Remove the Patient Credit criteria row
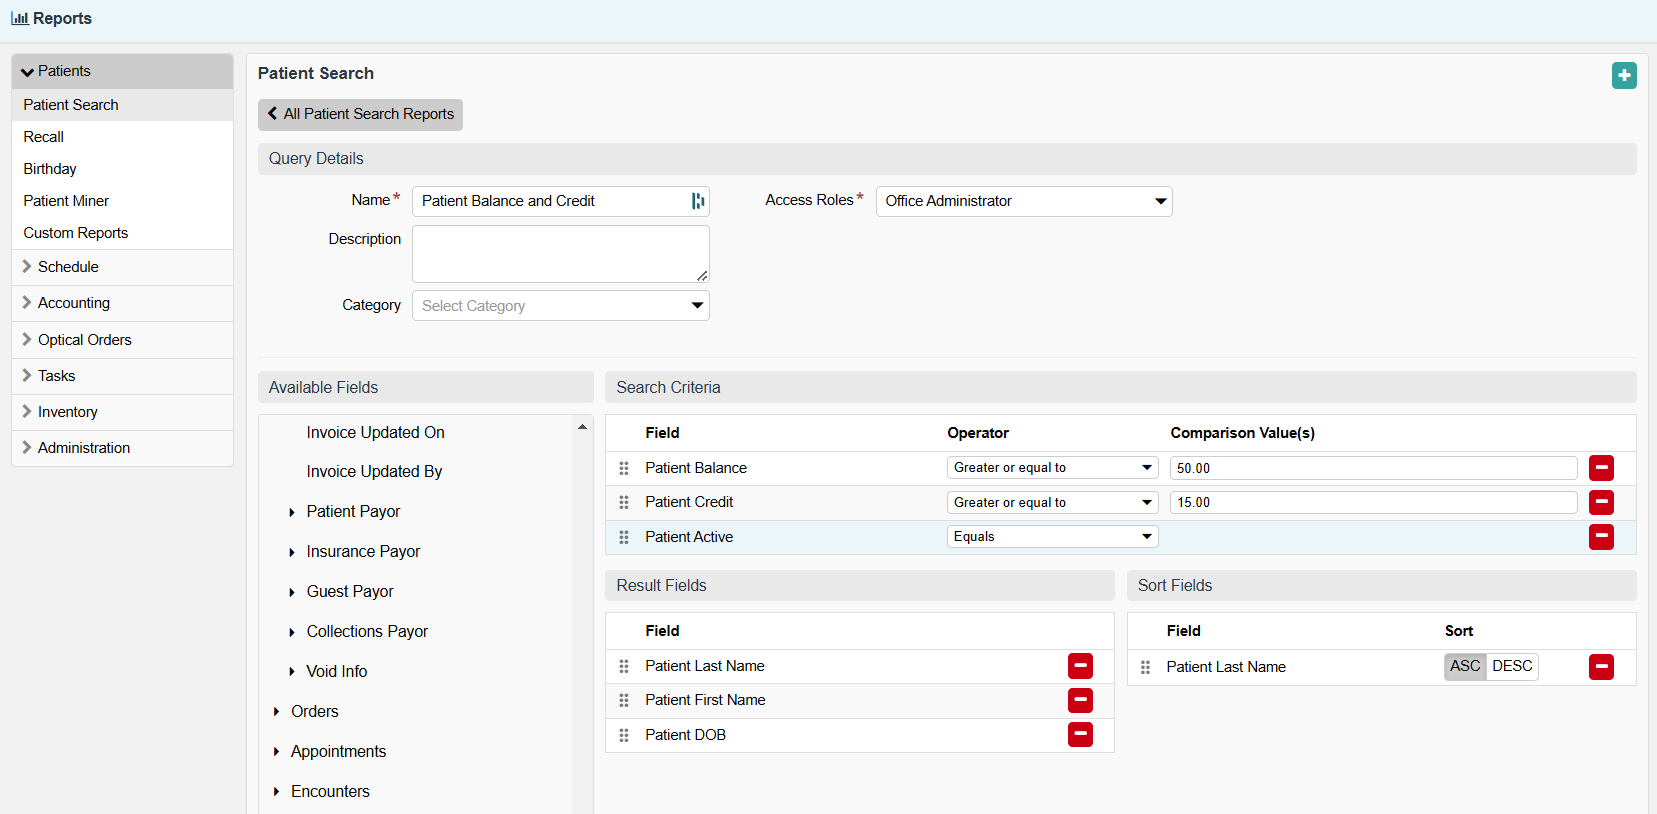The image size is (1657, 814). pyautogui.click(x=1601, y=502)
